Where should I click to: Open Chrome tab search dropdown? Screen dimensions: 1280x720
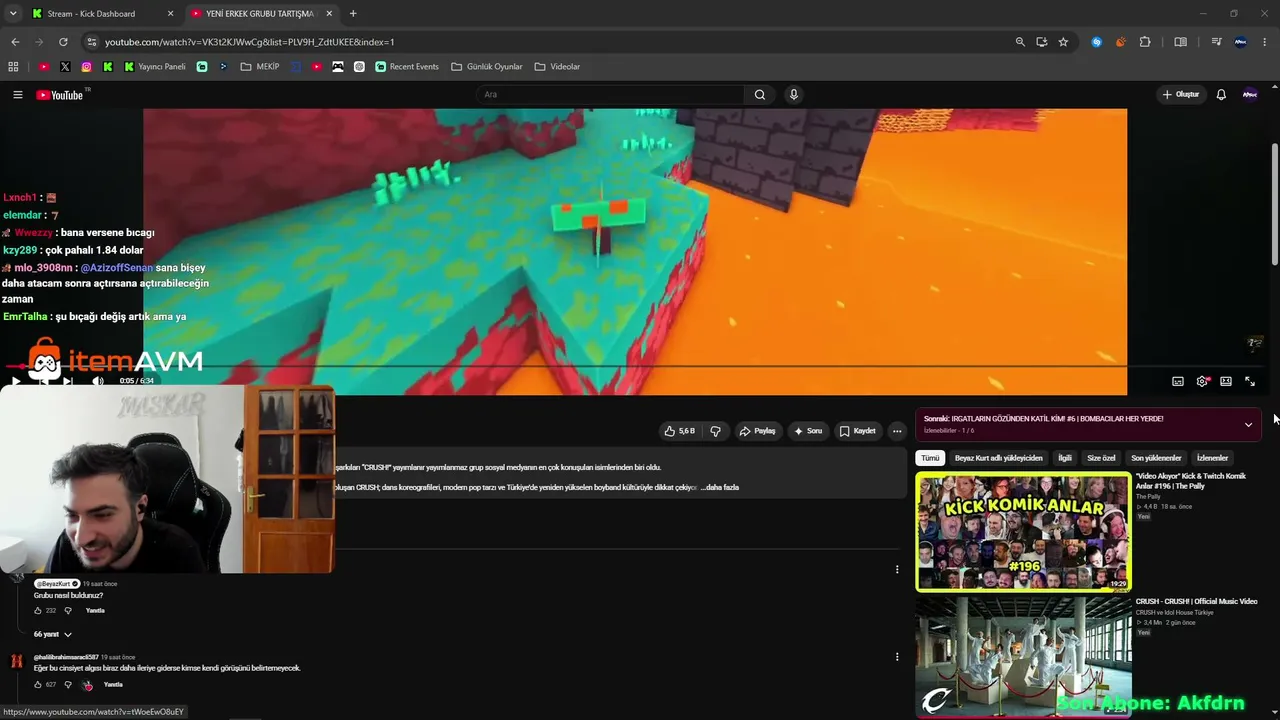(13, 14)
